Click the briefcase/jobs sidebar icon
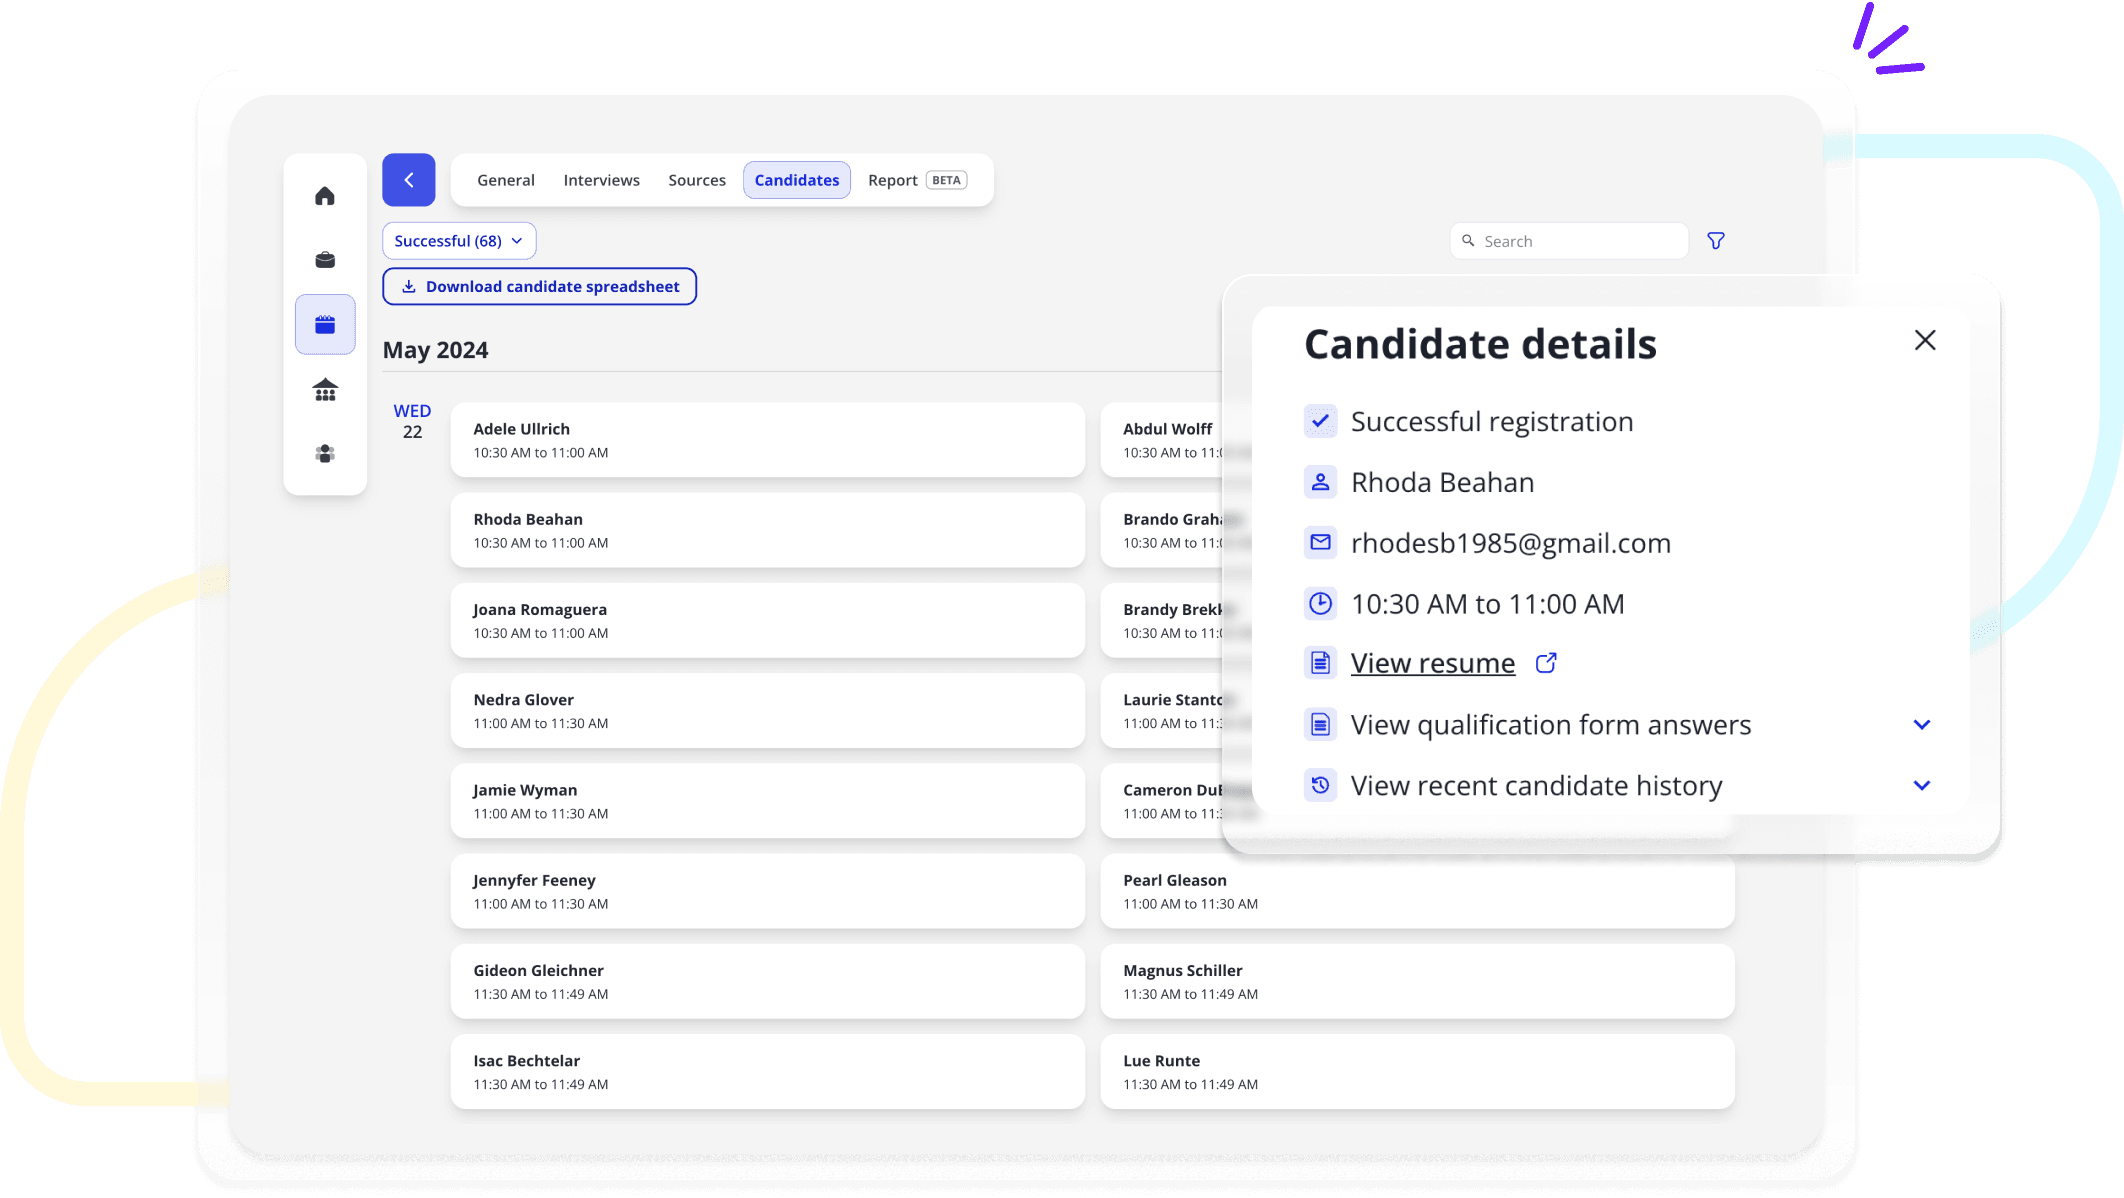 point(327,260)
